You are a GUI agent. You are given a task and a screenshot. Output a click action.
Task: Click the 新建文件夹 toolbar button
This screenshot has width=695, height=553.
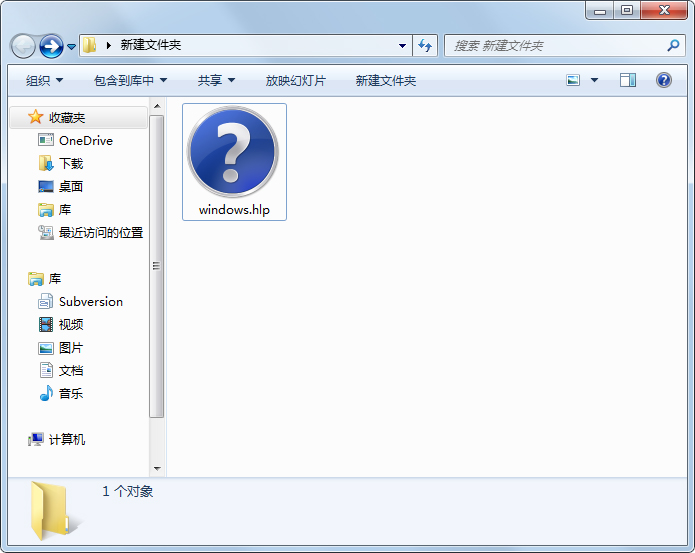pos(385,80)
